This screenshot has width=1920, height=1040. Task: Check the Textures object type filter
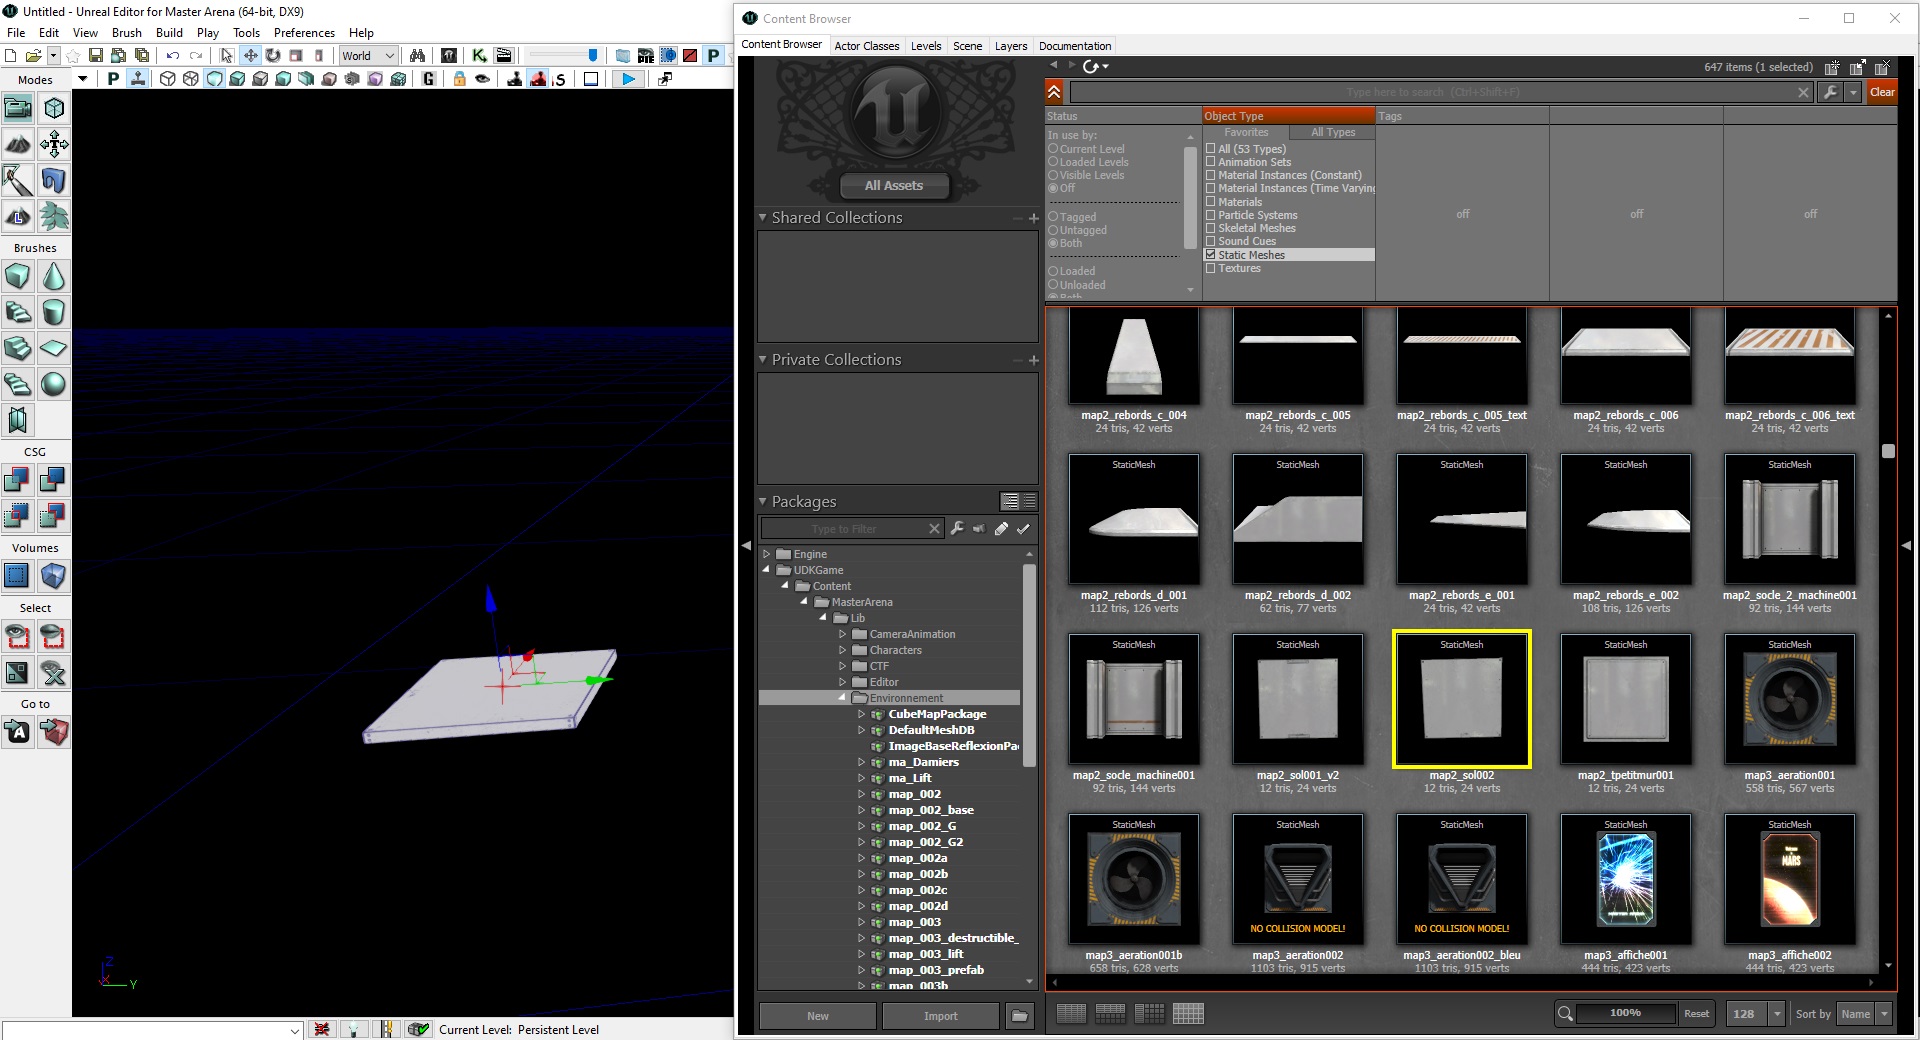pos(1211,268)
